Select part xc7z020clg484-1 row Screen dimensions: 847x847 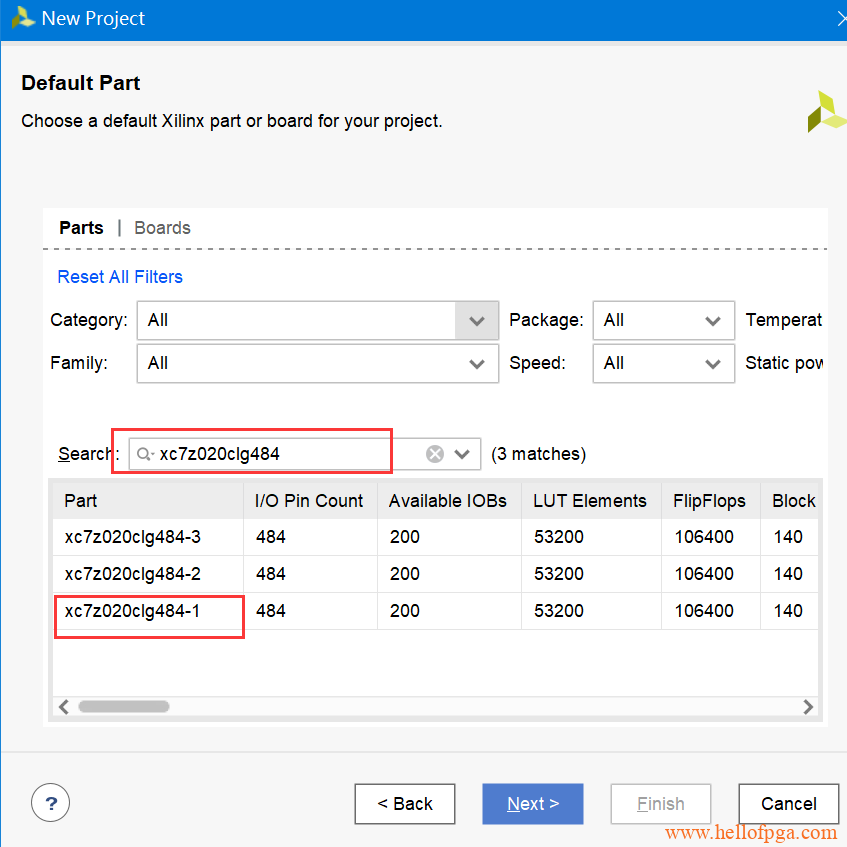435,611
